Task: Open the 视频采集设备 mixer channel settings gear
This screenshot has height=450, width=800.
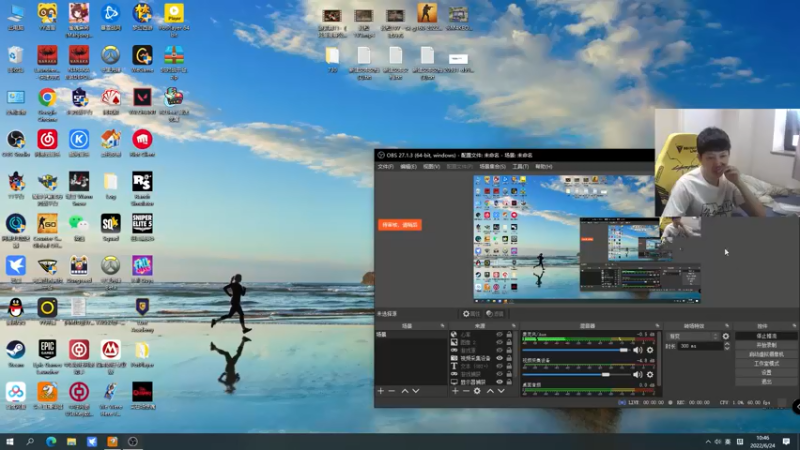Action: point(650,374)
